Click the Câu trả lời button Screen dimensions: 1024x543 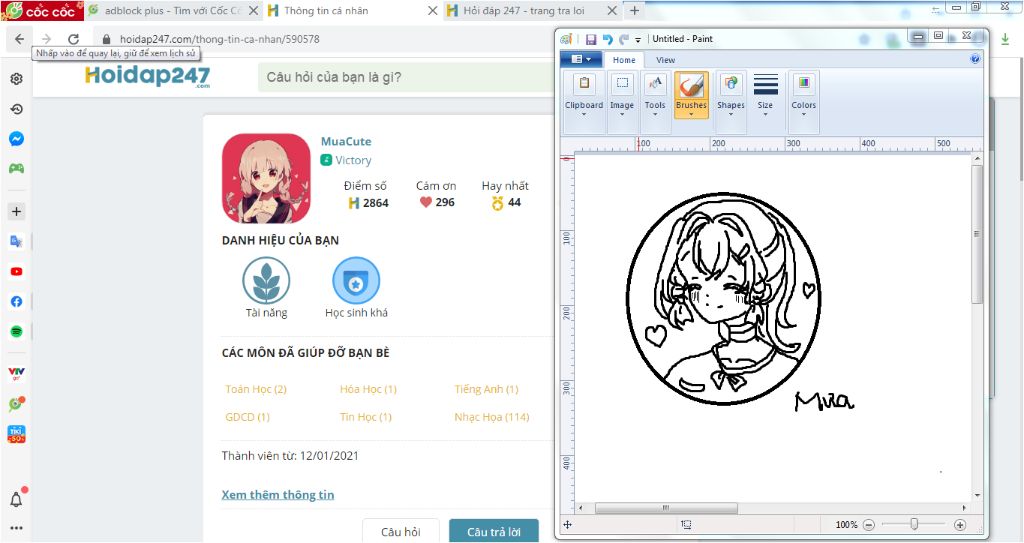[x=494, y=531]
